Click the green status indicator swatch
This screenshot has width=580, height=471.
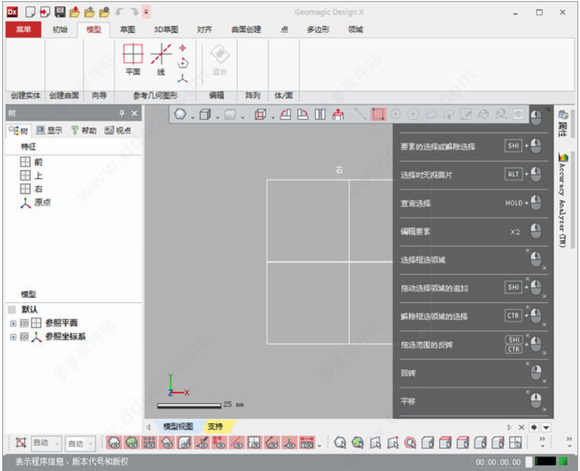click(563, 461)
